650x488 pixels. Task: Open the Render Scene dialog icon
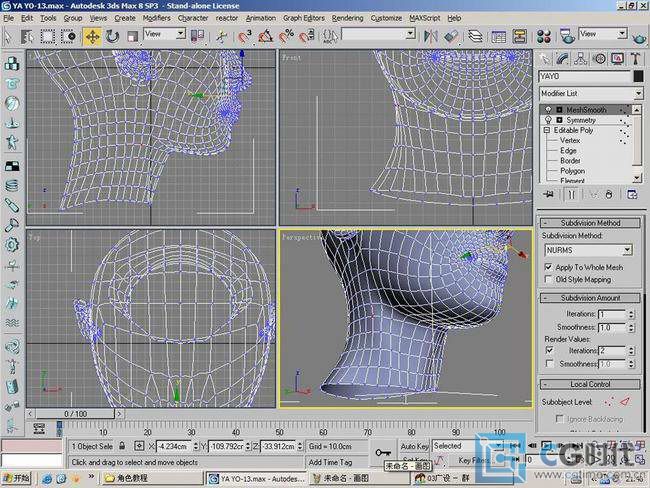click(x=567, y=36)
